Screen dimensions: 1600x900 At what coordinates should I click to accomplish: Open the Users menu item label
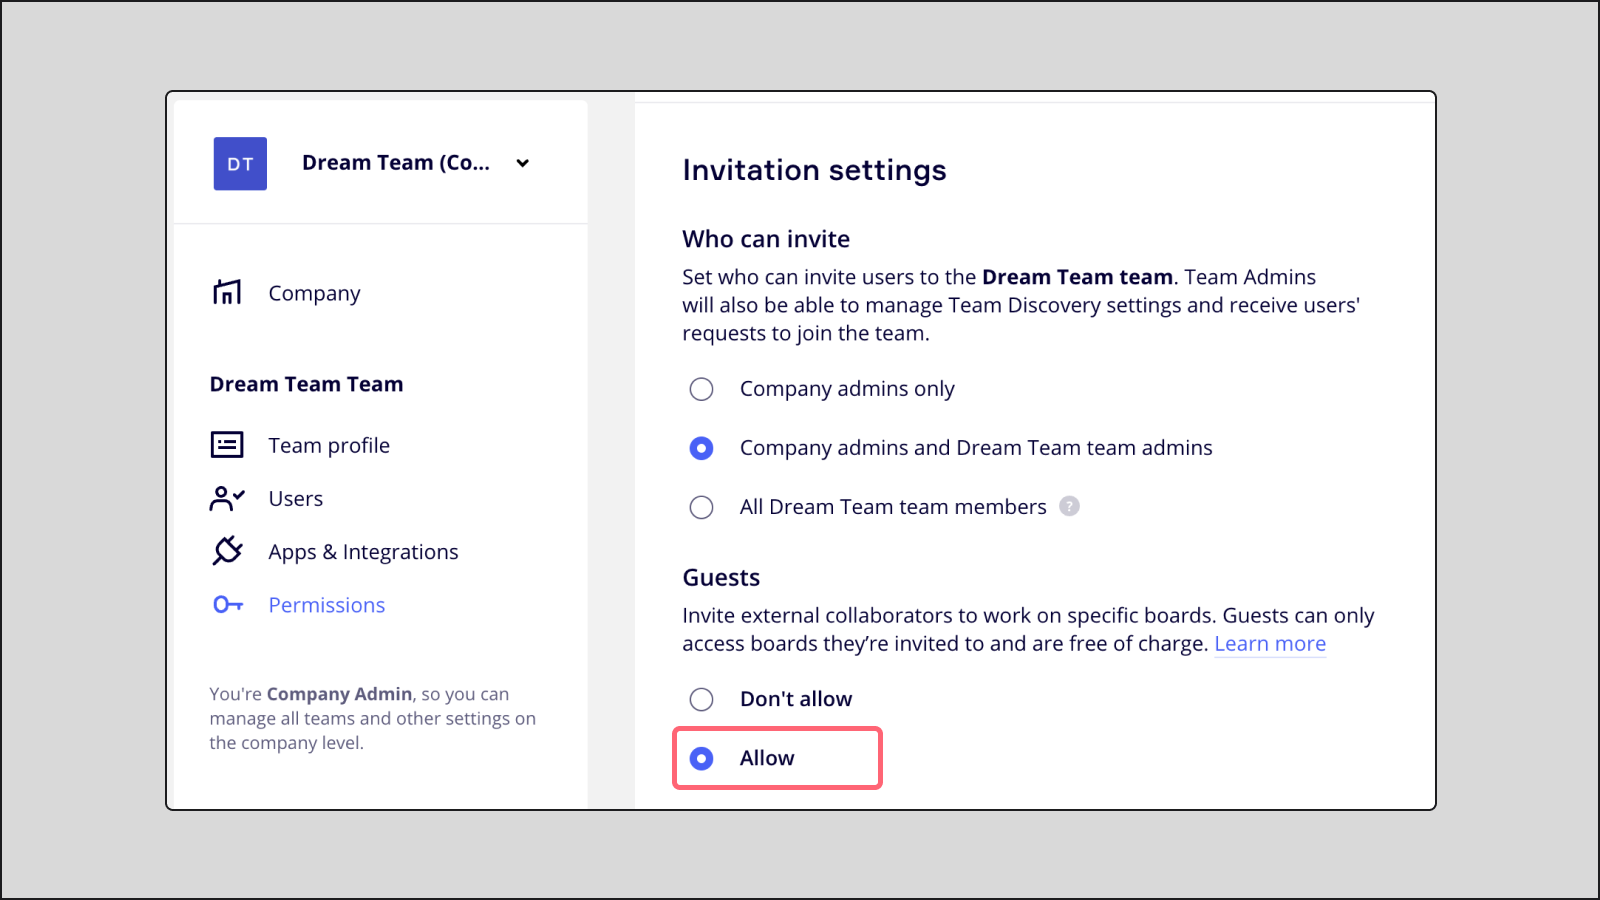pos(295,498)
